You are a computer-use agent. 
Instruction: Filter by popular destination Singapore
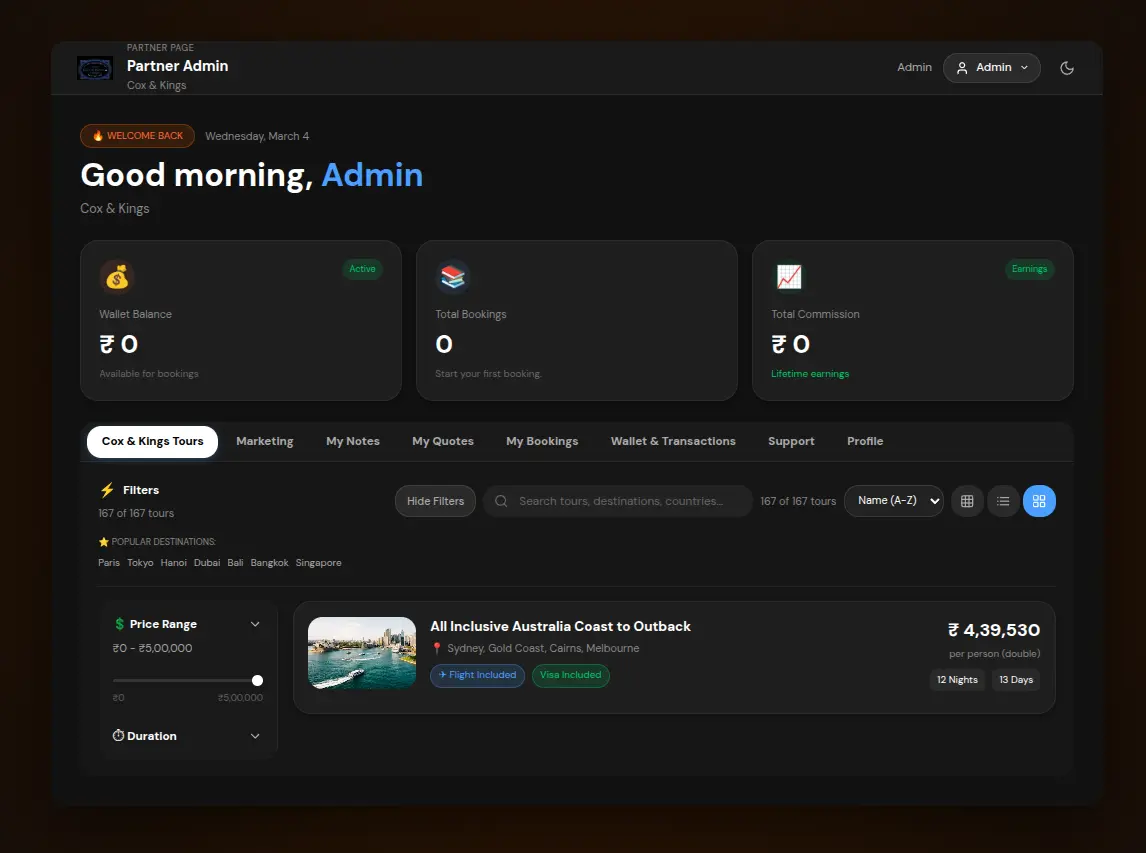coord(319,563)
